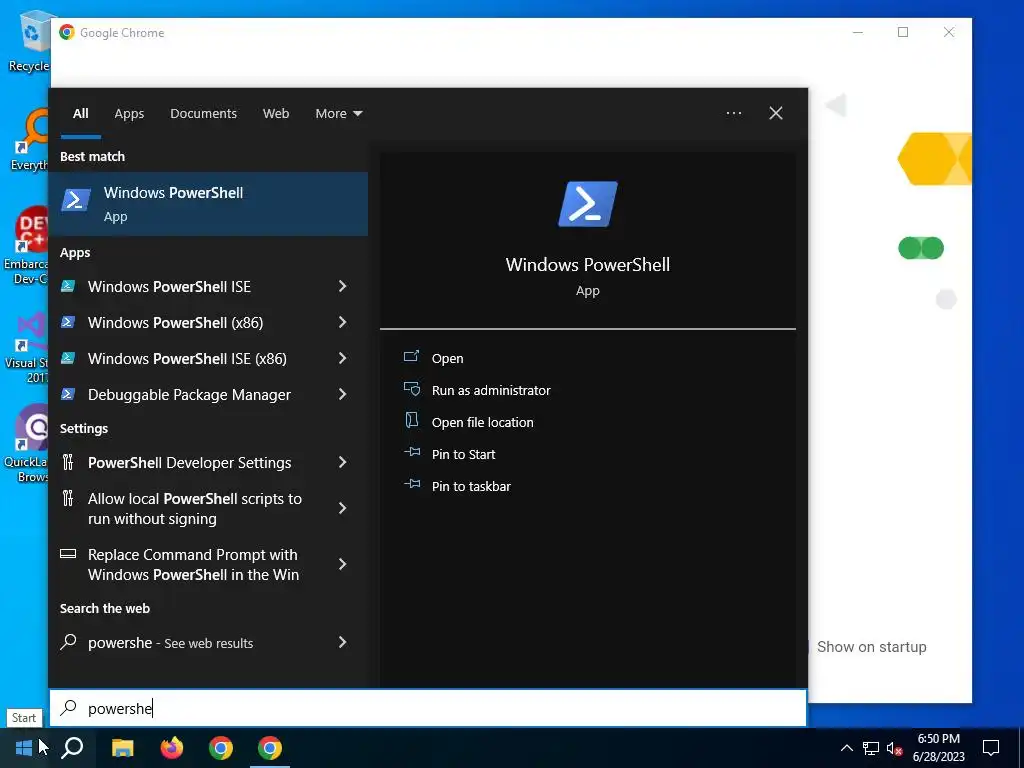This screenshot has width=1024, height=768.
Task: Click Pin to taskbar pin icon
Action: pos(411,484)
